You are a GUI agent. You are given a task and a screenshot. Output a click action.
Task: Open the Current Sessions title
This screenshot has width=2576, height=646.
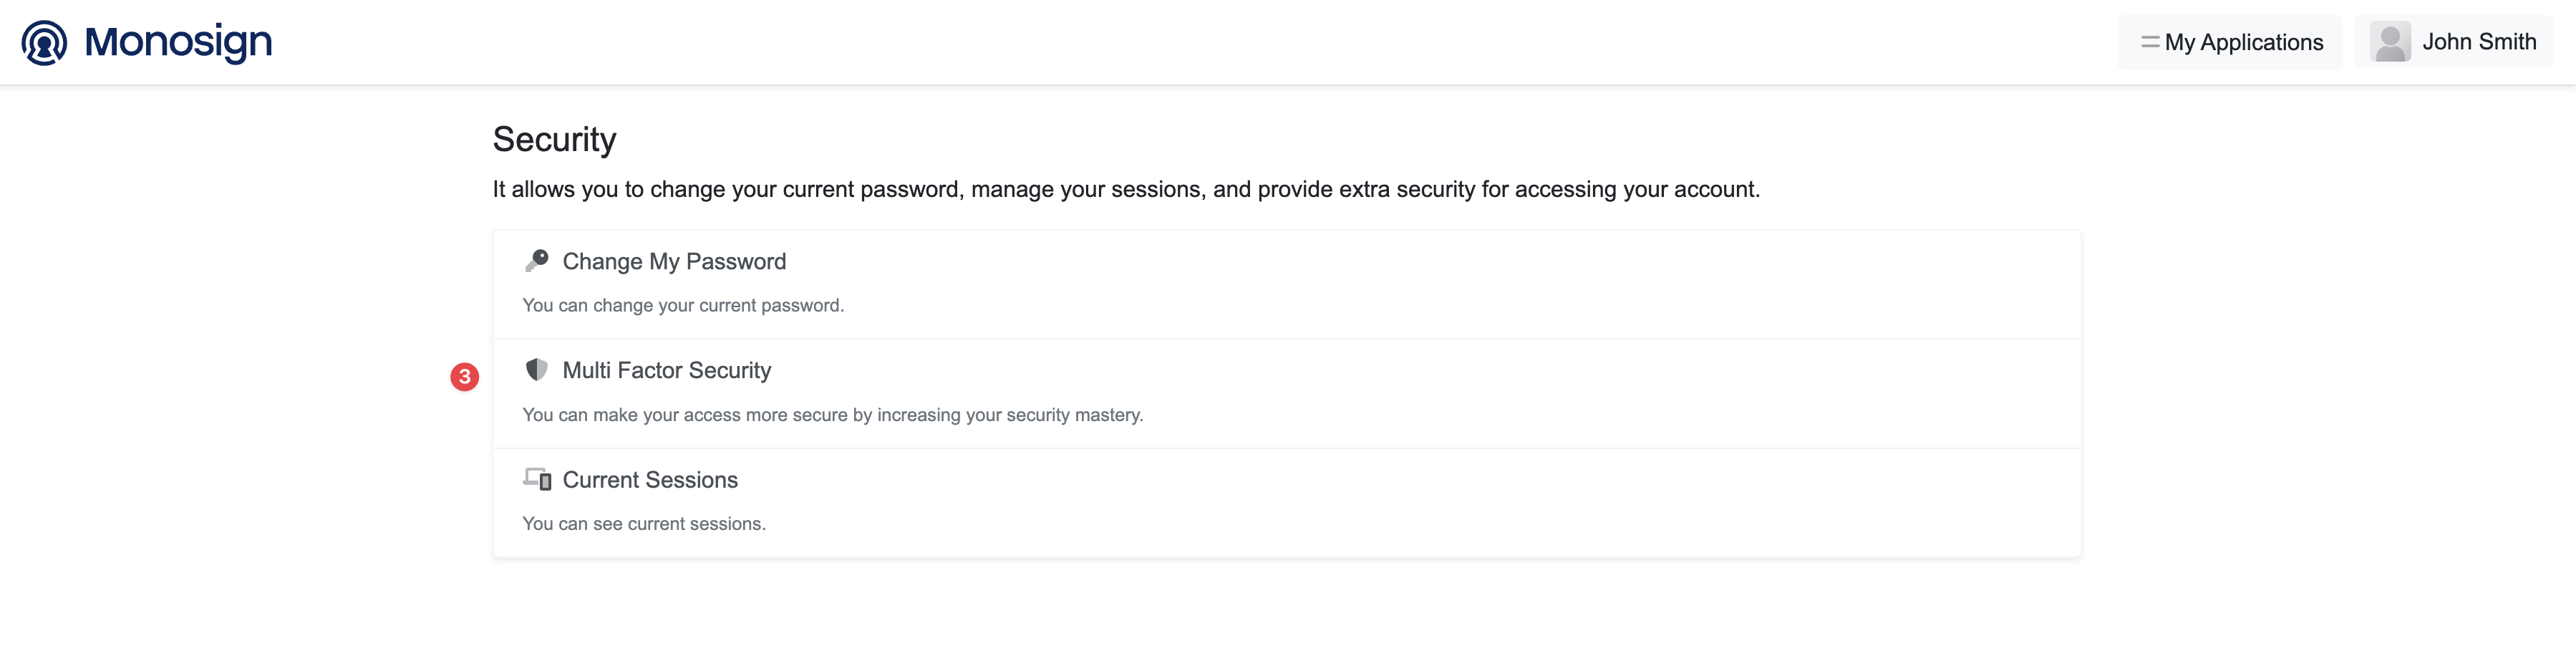click(x=650, y=480)
